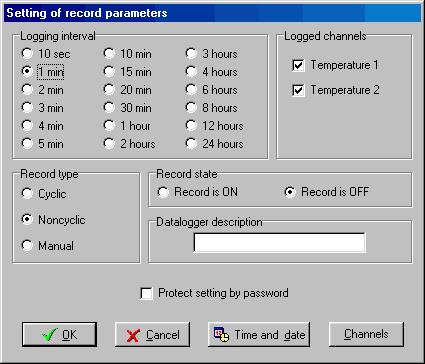Open the Channels button
This screenshot has height=364, width=425.
click(366, 334)
